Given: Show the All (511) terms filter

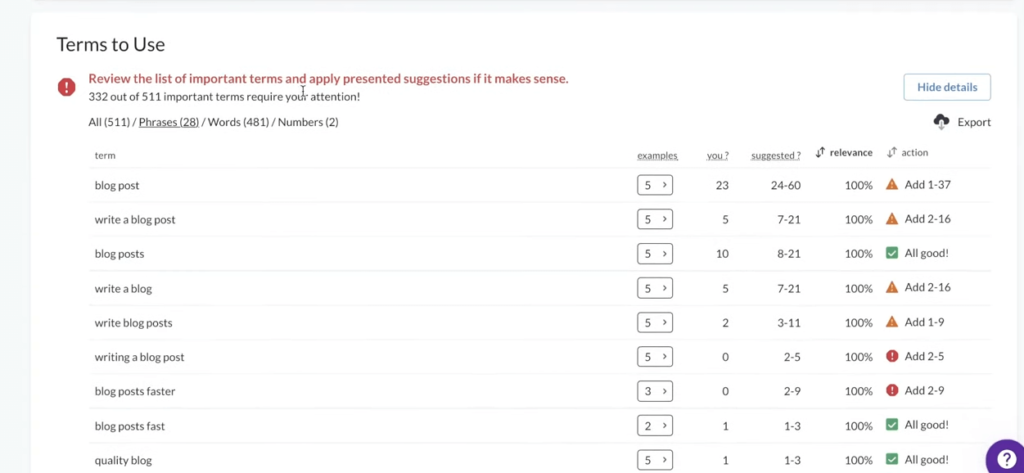Looking at the screenshot, I should coord(109,122).
